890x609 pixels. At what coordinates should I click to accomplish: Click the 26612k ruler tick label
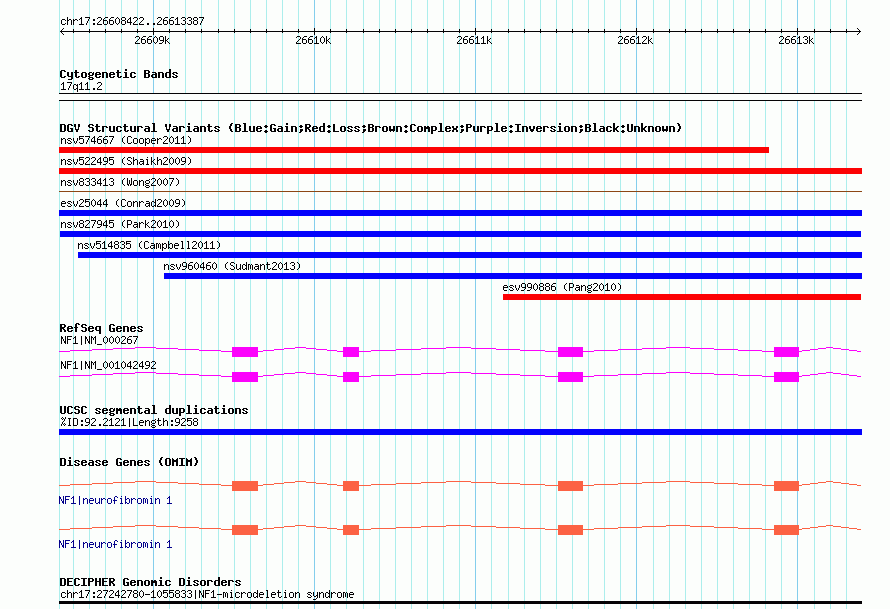point(635,40)
